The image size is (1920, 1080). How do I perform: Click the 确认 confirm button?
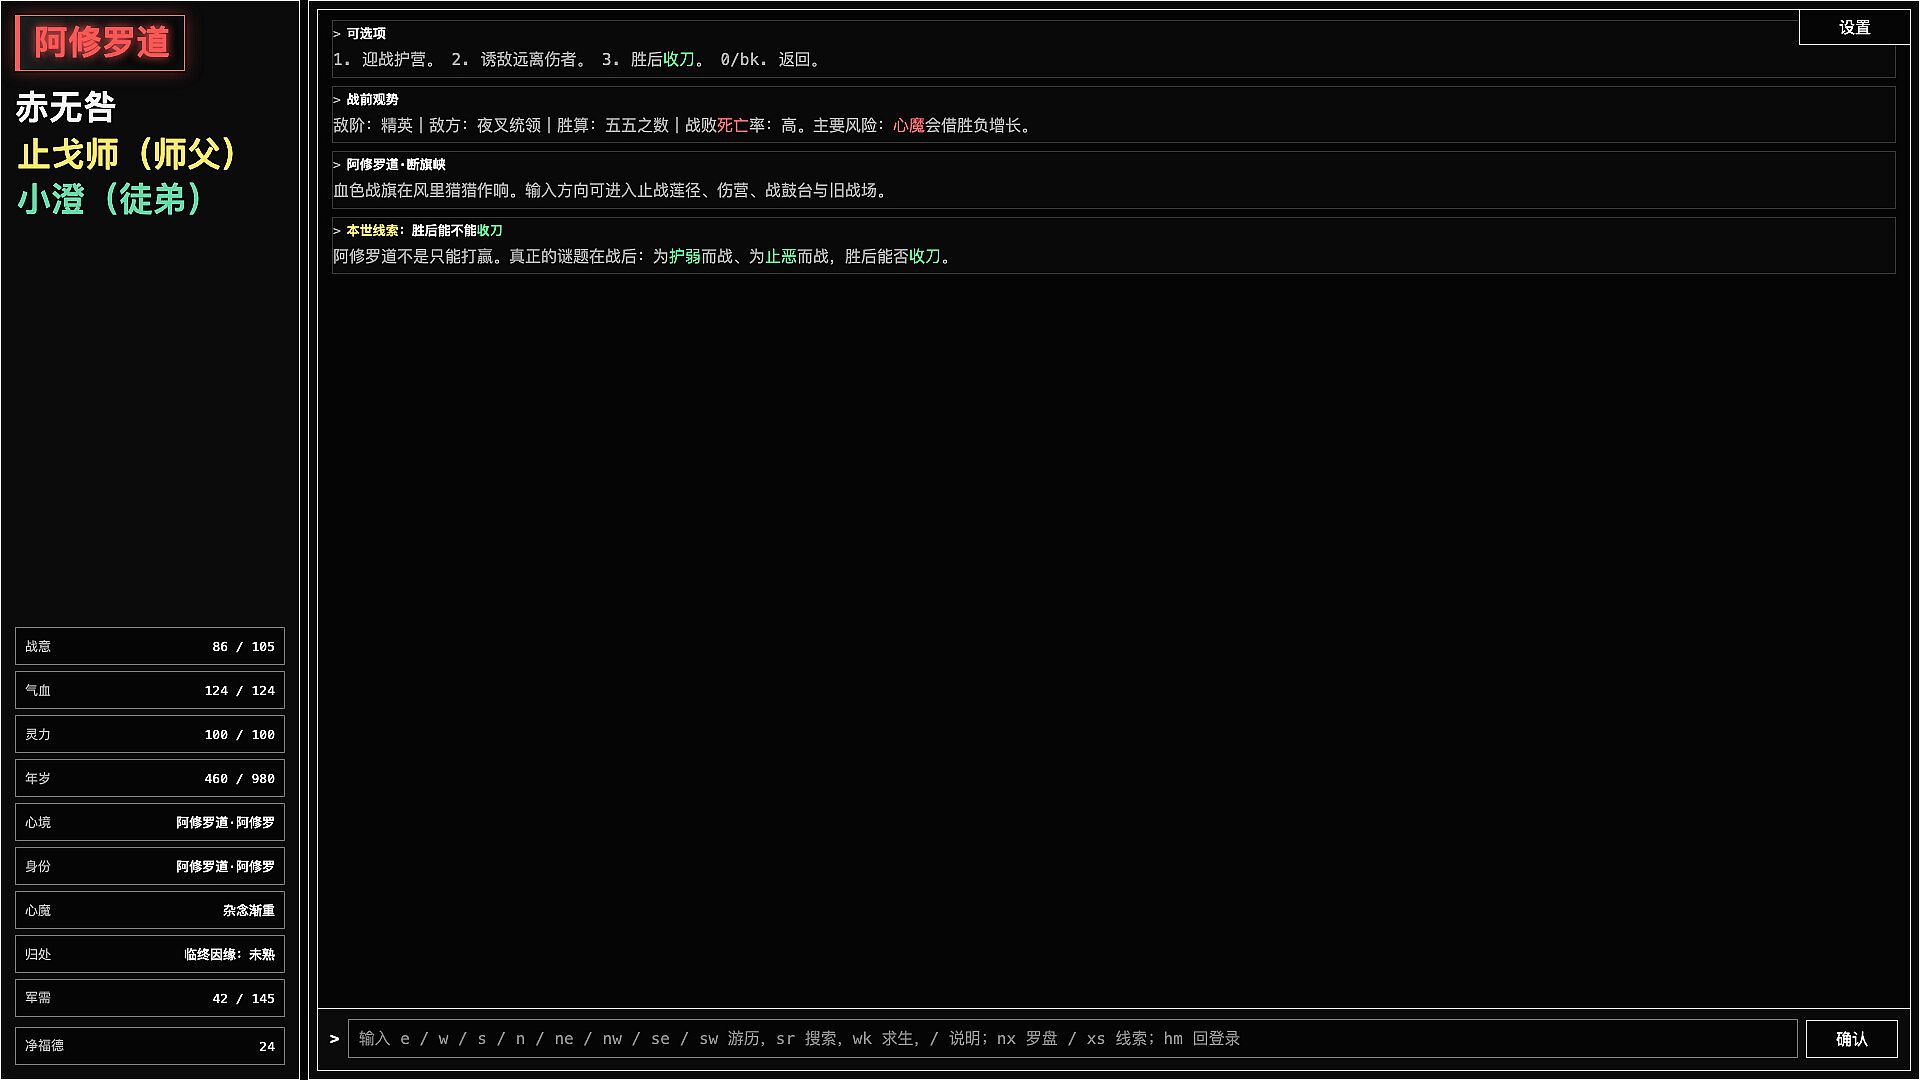(1851, 1039)
